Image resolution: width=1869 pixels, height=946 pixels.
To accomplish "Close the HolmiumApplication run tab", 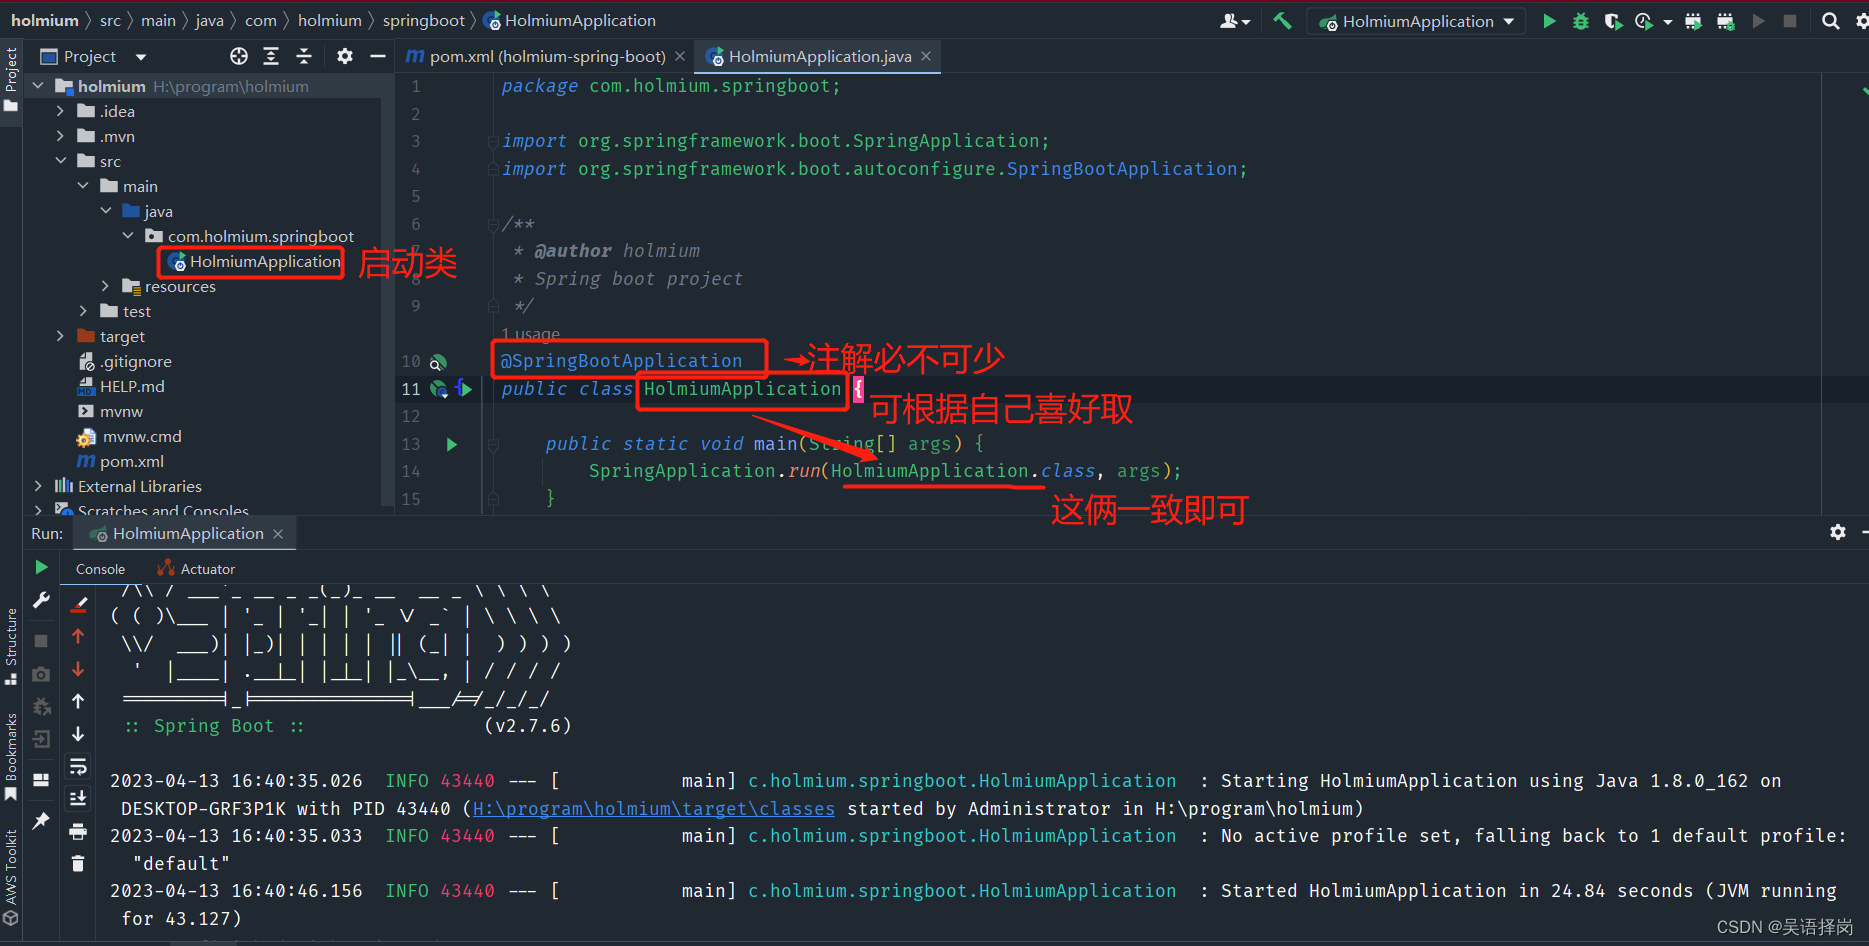I will coord(278,534).
